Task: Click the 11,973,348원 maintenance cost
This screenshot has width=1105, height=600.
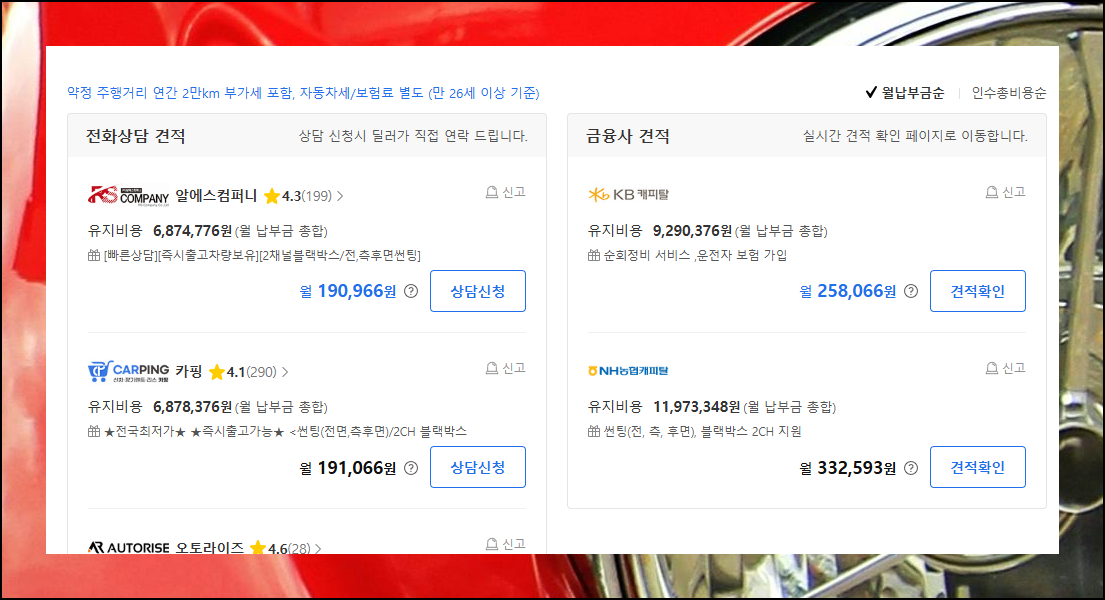Action: 697,407
